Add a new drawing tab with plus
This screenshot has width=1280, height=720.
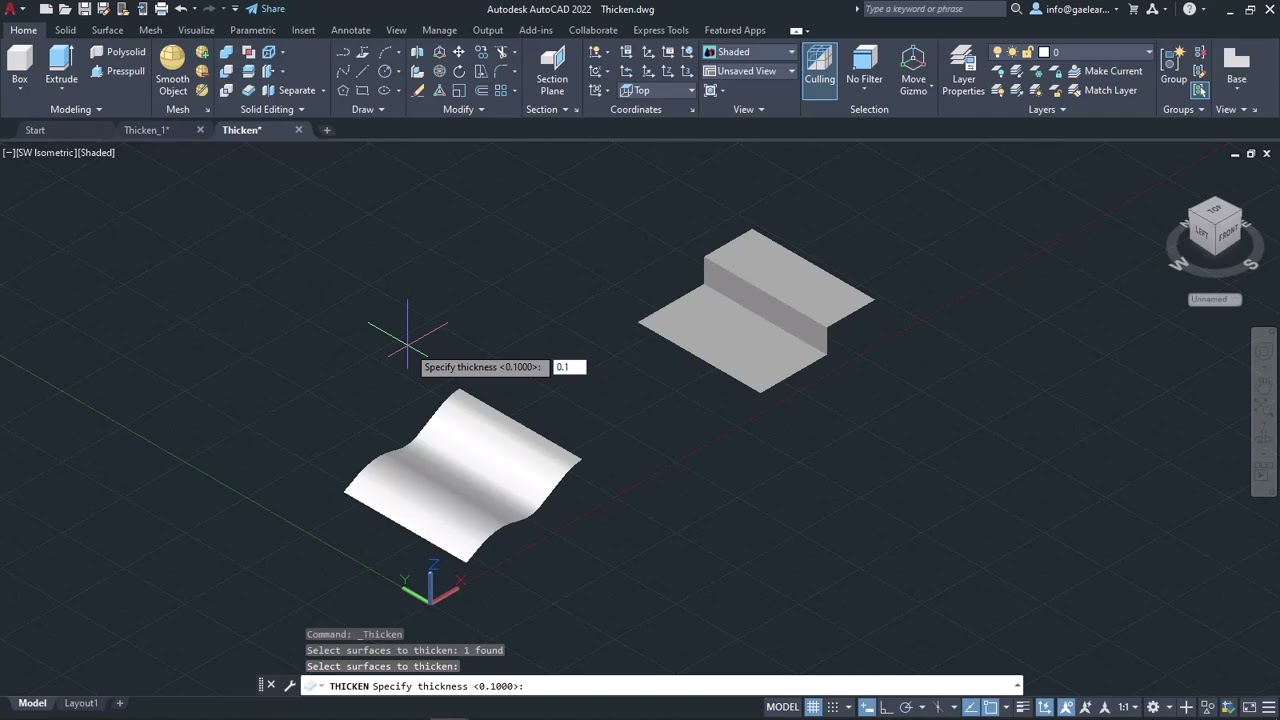(326, 130)
